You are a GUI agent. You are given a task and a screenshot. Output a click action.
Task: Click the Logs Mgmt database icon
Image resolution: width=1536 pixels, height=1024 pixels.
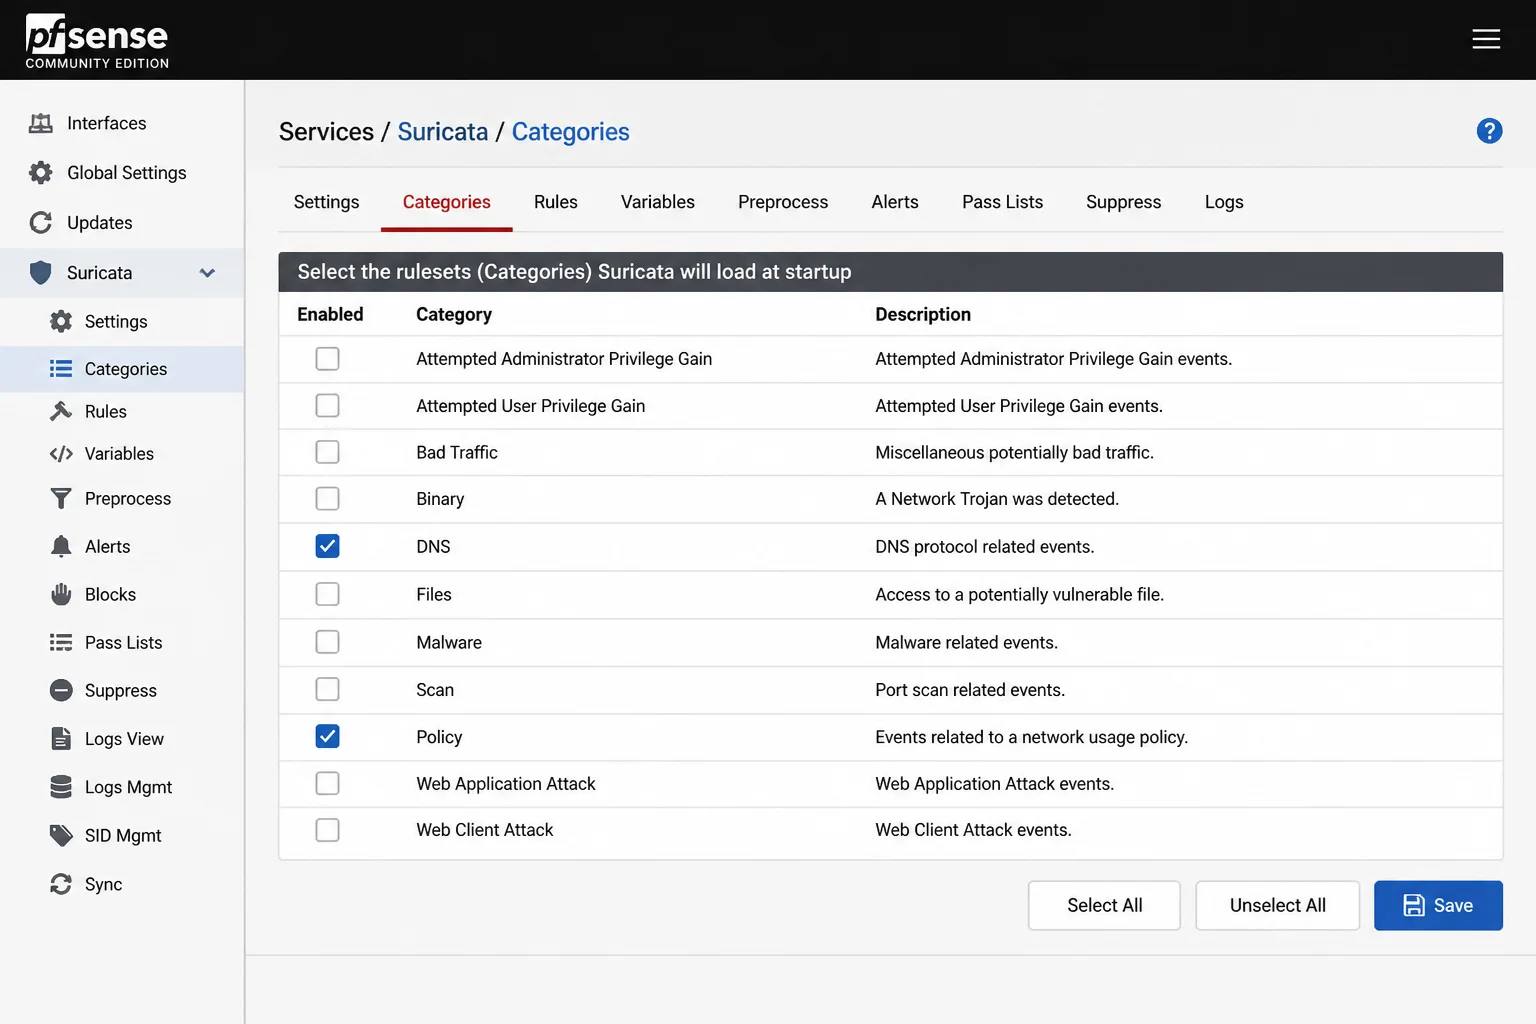(x=61, y=787)
